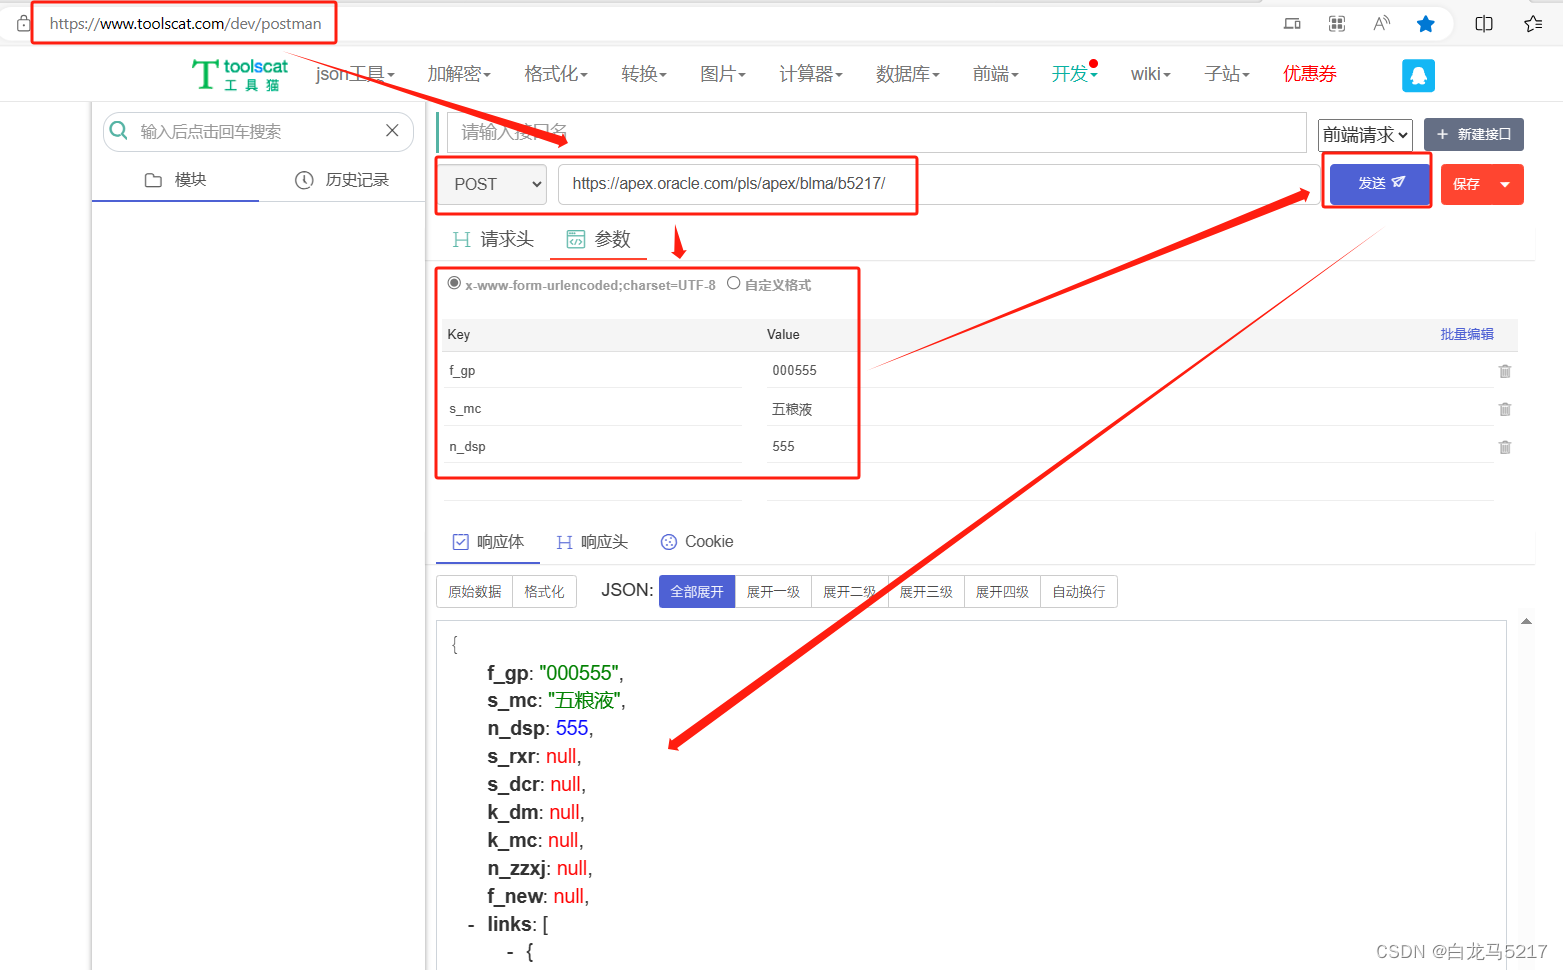Expand the 保存 button dropdown arrow
This screenshot has width=1563, height=970.
(x=1505, y=184)
